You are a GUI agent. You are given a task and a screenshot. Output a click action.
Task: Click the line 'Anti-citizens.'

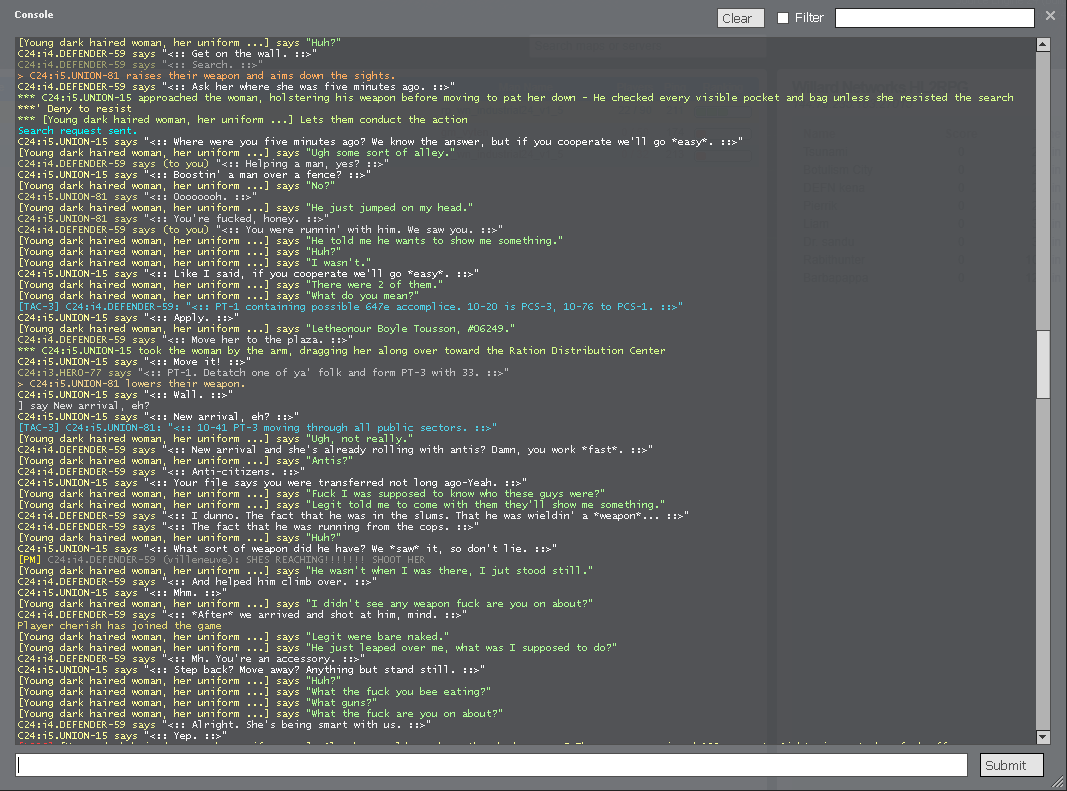click(x=161, y=472)
